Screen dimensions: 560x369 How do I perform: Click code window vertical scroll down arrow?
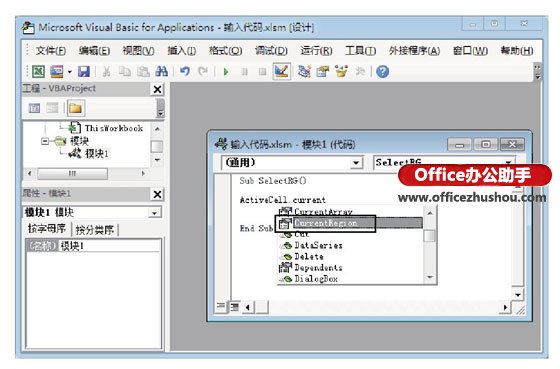(x=518, y=295)
